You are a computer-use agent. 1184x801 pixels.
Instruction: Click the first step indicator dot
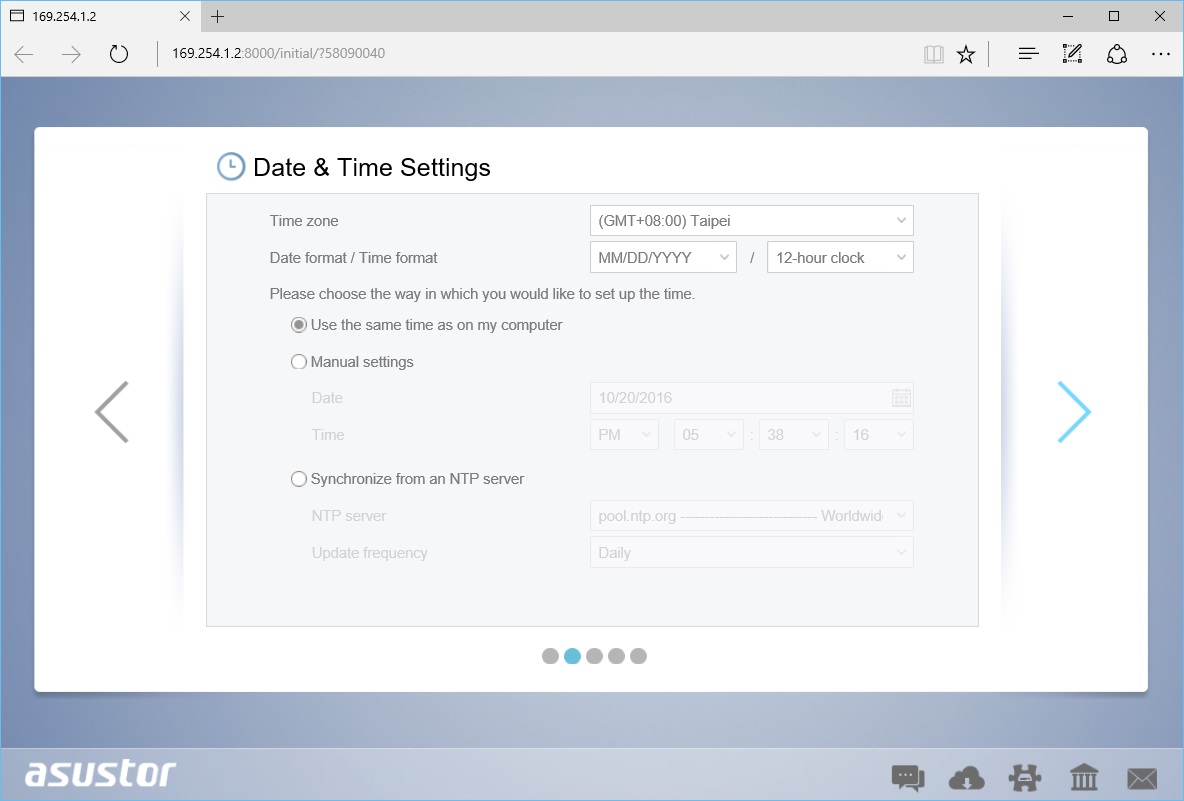[x=550, y=656]
